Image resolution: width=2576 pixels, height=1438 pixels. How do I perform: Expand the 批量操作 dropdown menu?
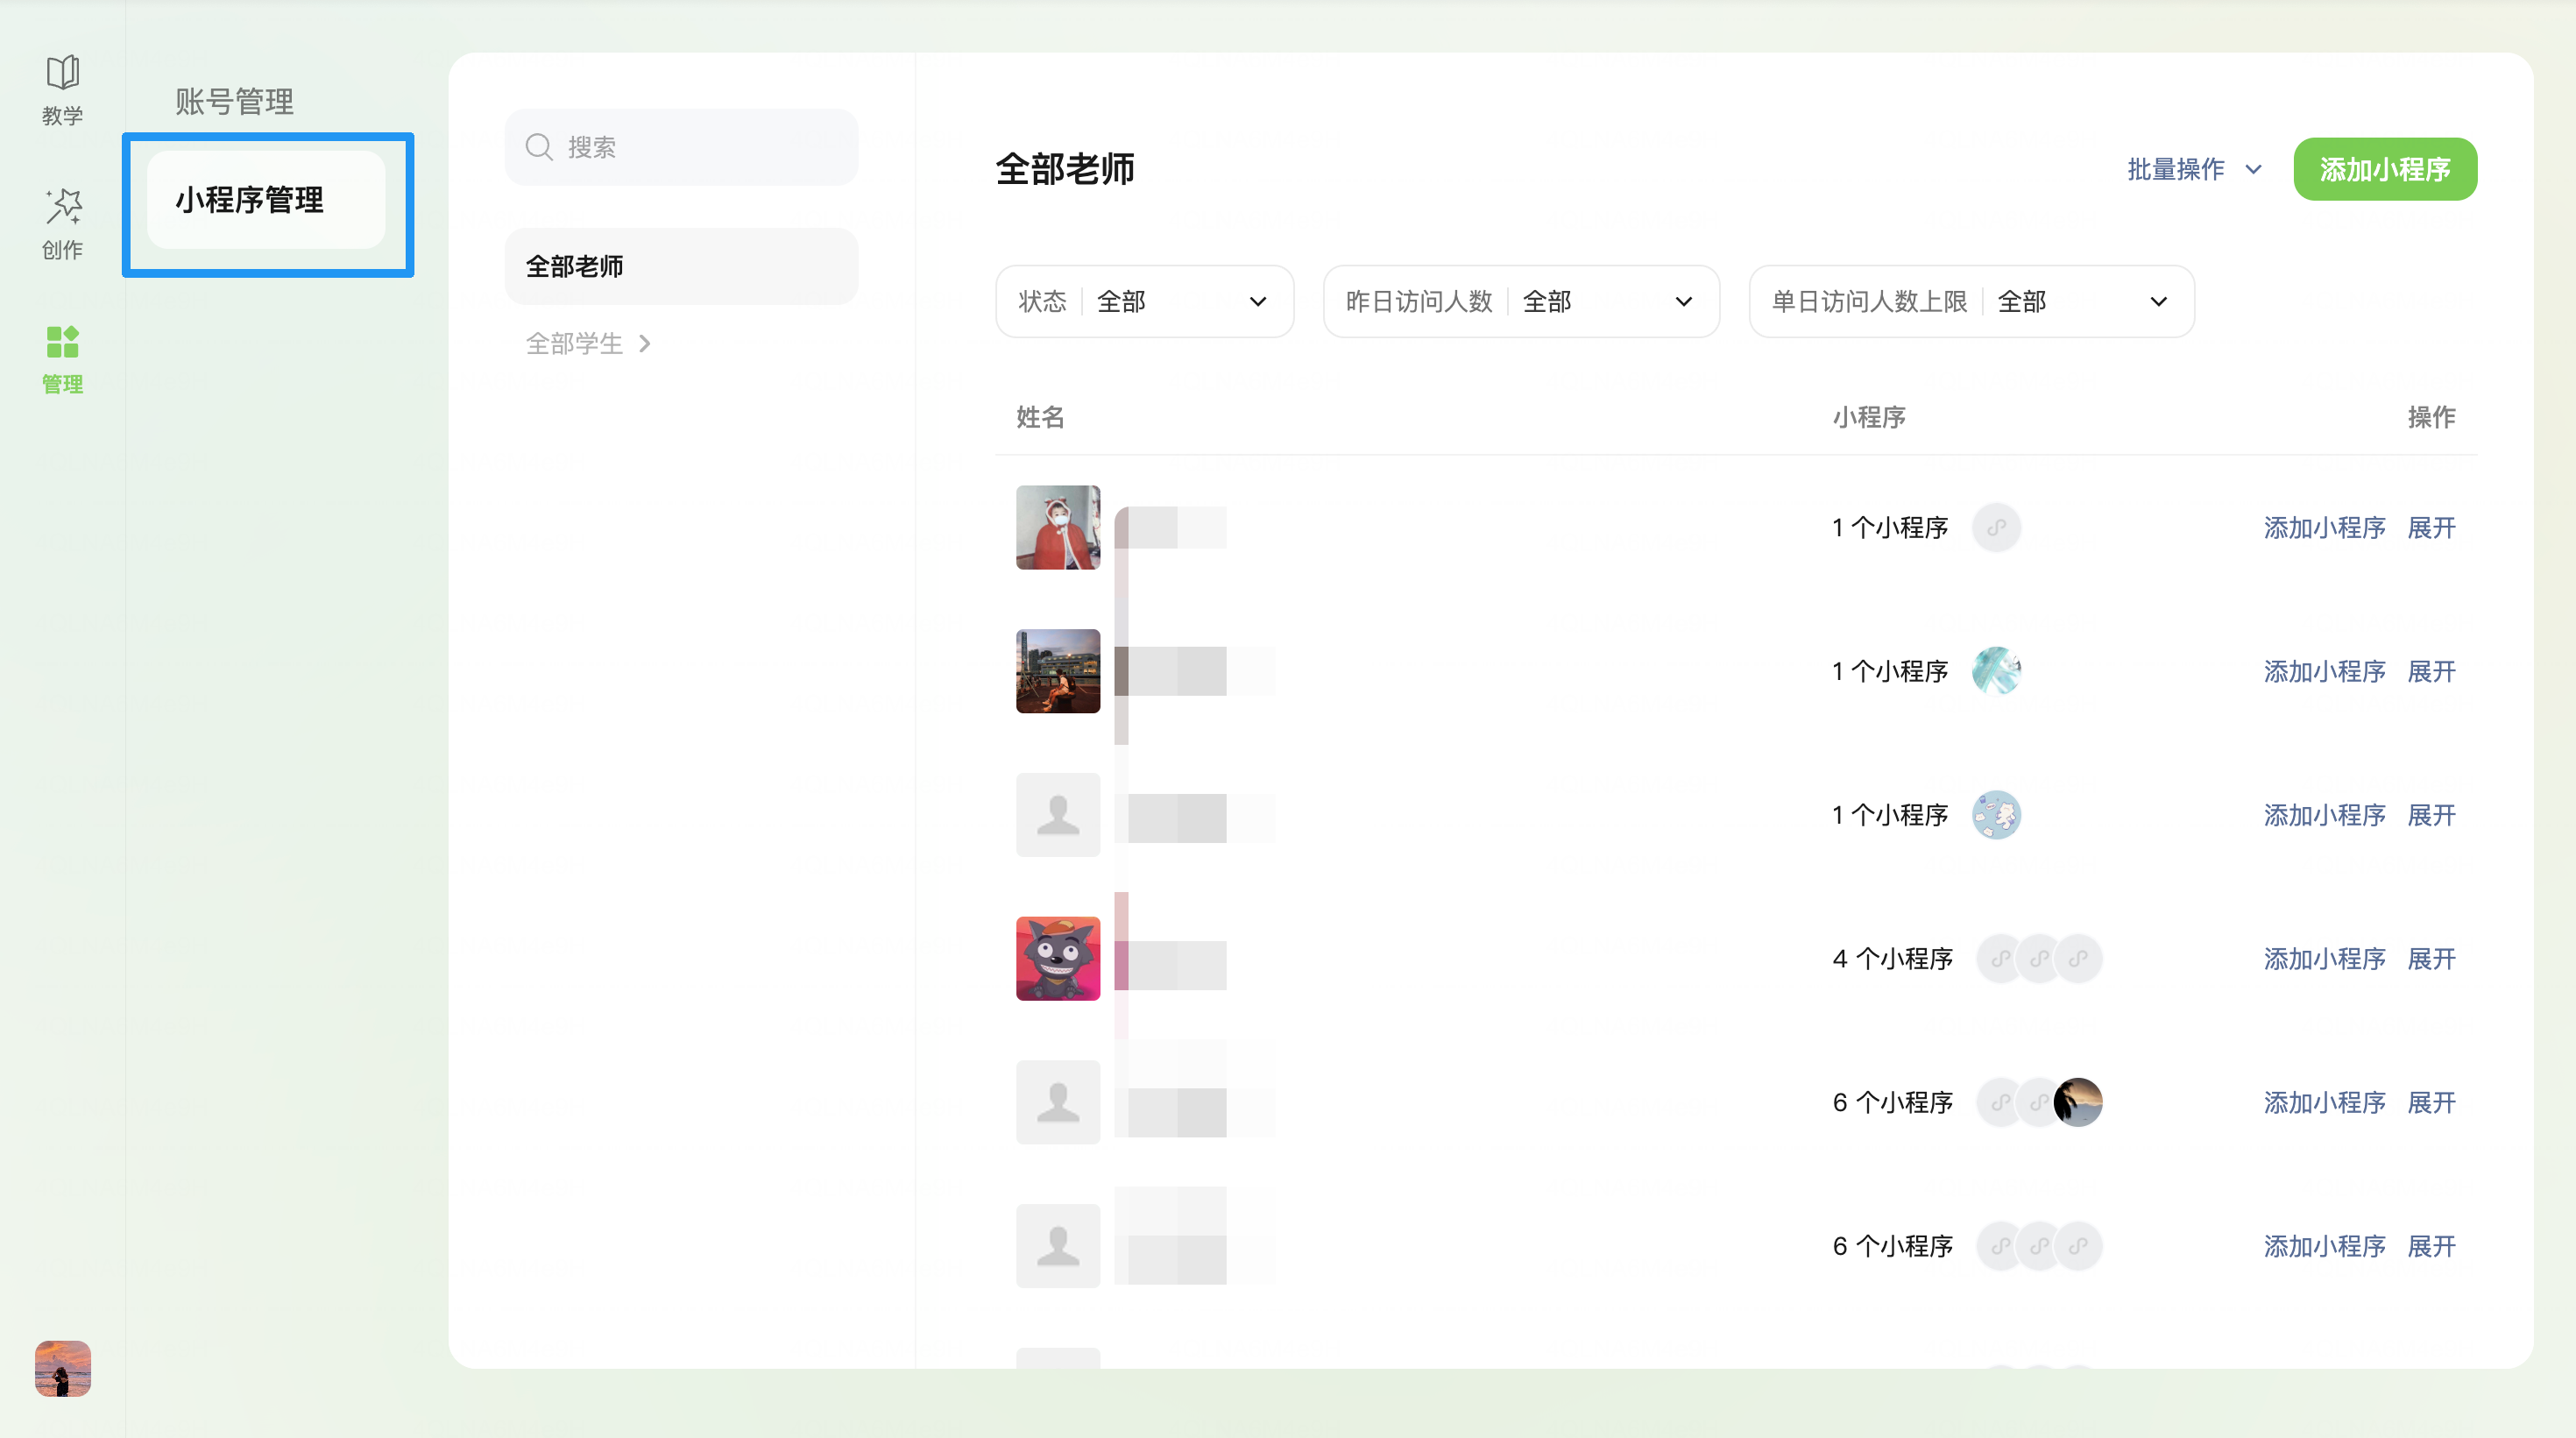coord(2193,169)
